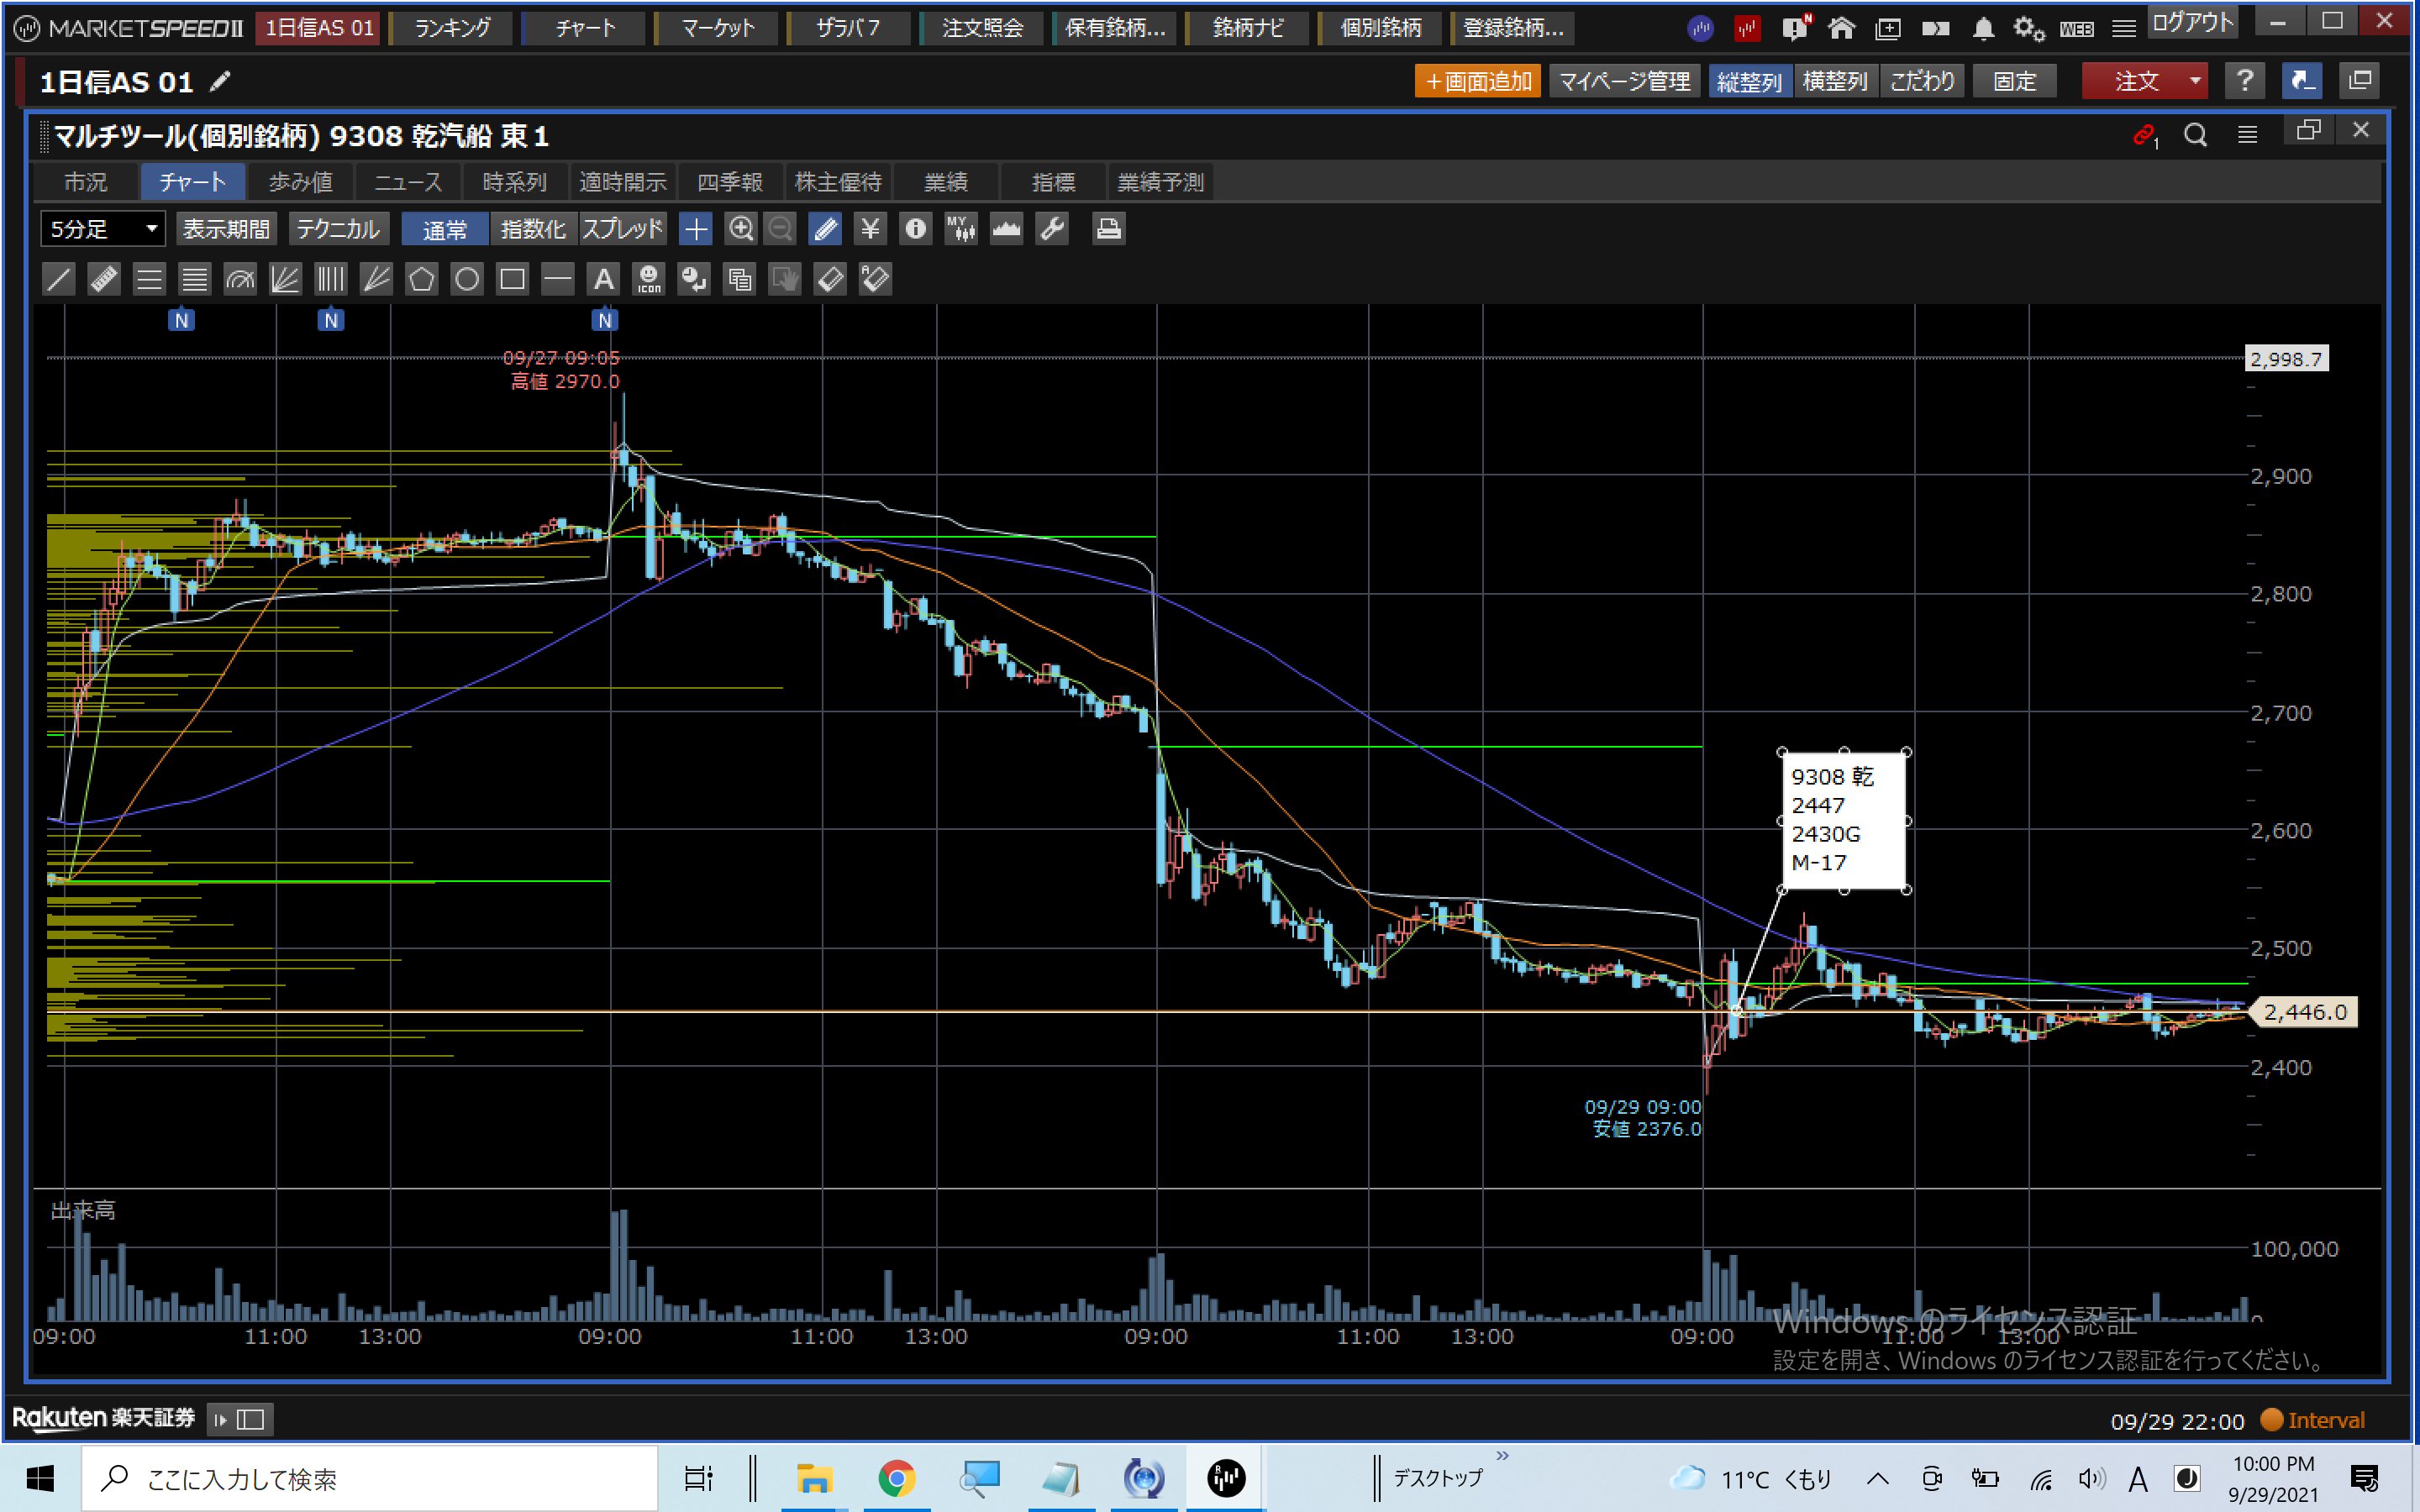Open the ランキング top menu tab
This screenshot has width=2420, height=1512.
452,28
